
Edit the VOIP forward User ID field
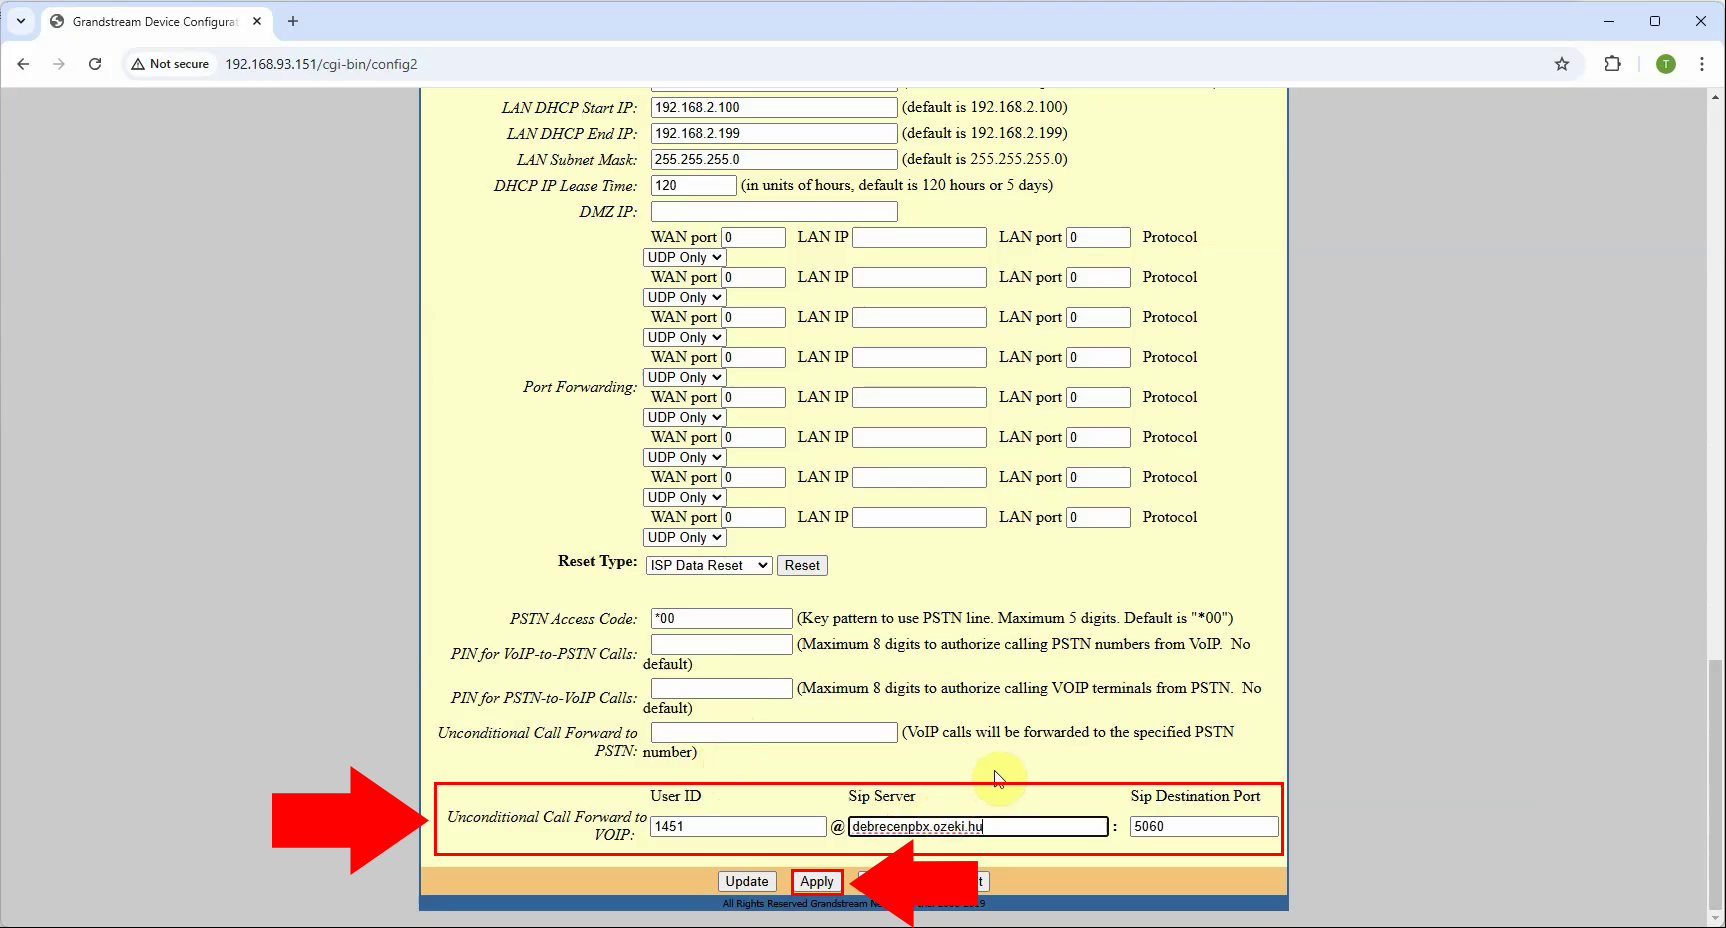point(738,826)
